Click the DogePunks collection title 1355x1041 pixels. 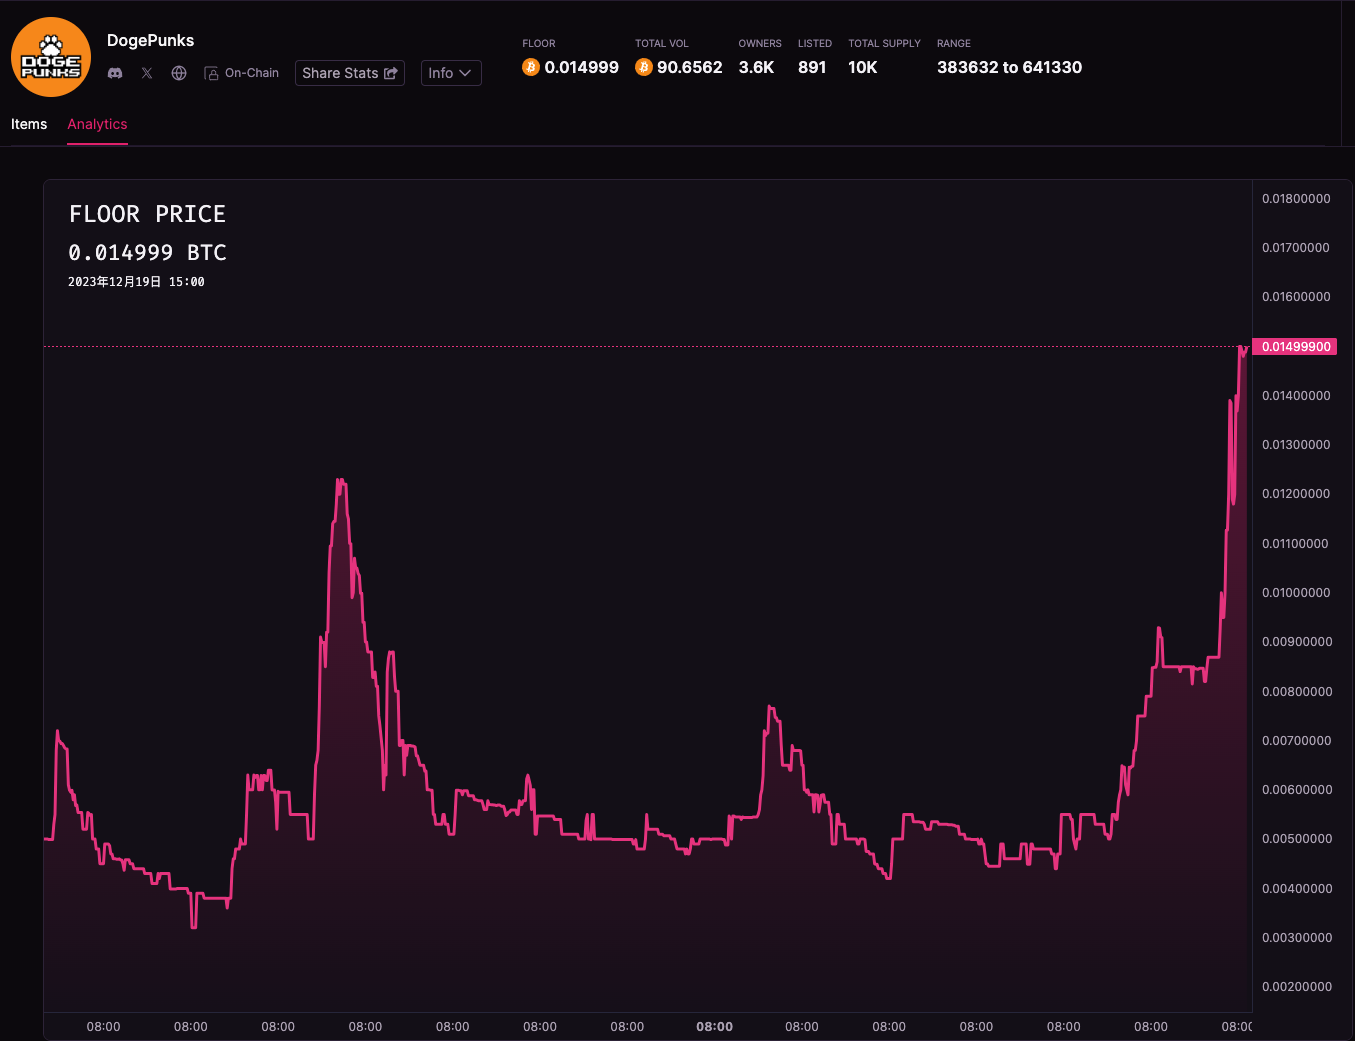[x=150, y=40]
